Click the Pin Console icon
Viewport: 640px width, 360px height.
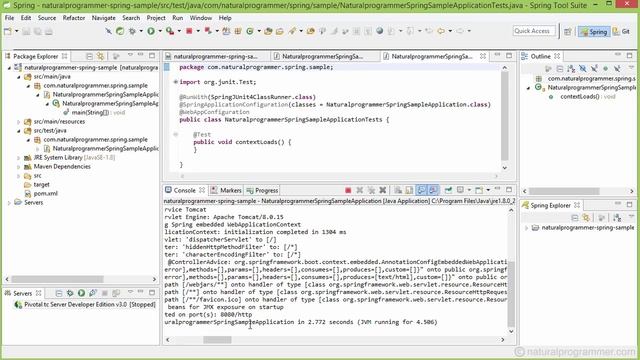pos(448,190)
